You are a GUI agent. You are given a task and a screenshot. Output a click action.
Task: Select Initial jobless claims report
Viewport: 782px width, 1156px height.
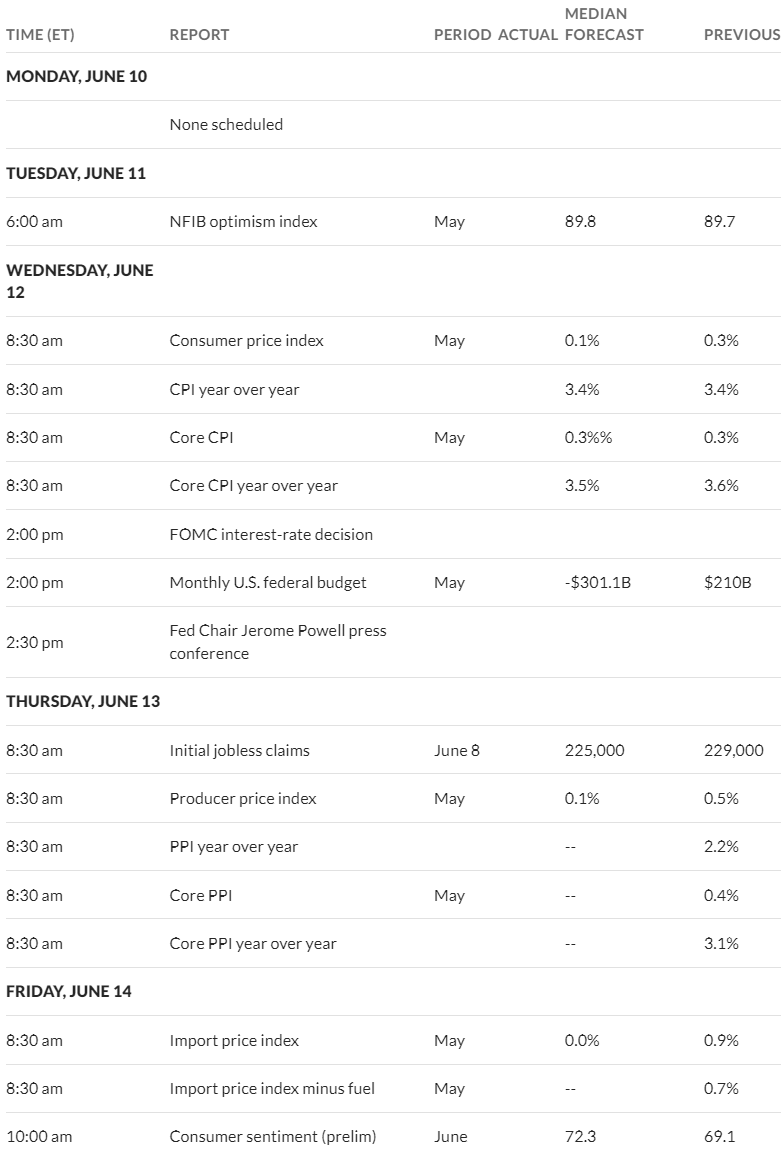(x=240, y=751)
